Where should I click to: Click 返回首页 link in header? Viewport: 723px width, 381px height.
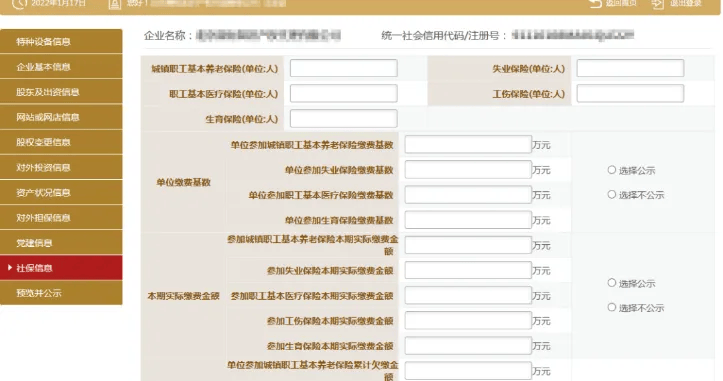(x=621, y=3)
